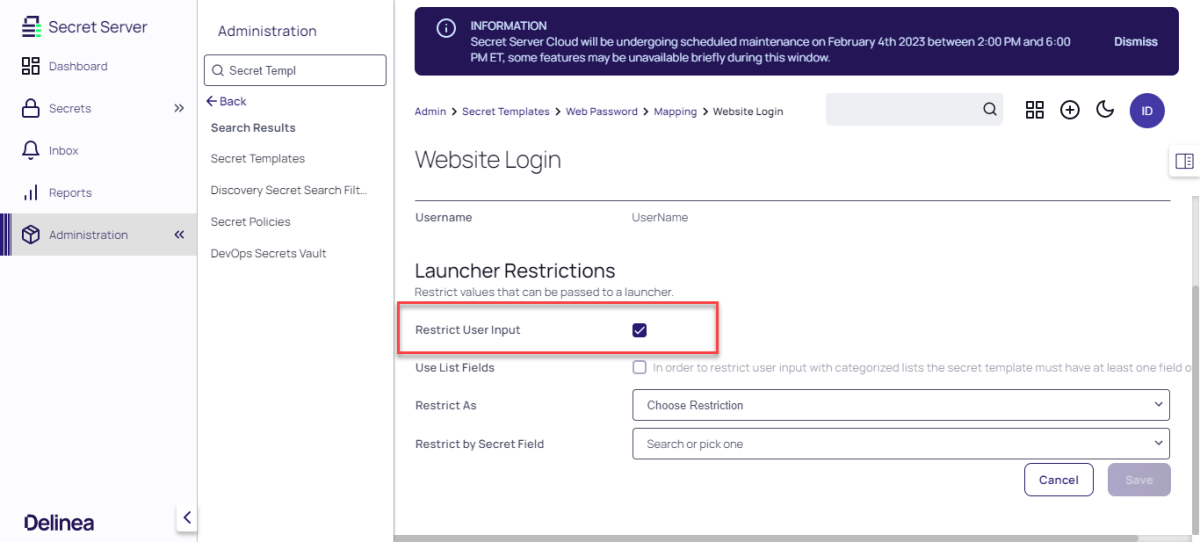1200x542 pixels.
Task: Open Inbox bell icon in sidebar
Action: (x=30, y=150)
